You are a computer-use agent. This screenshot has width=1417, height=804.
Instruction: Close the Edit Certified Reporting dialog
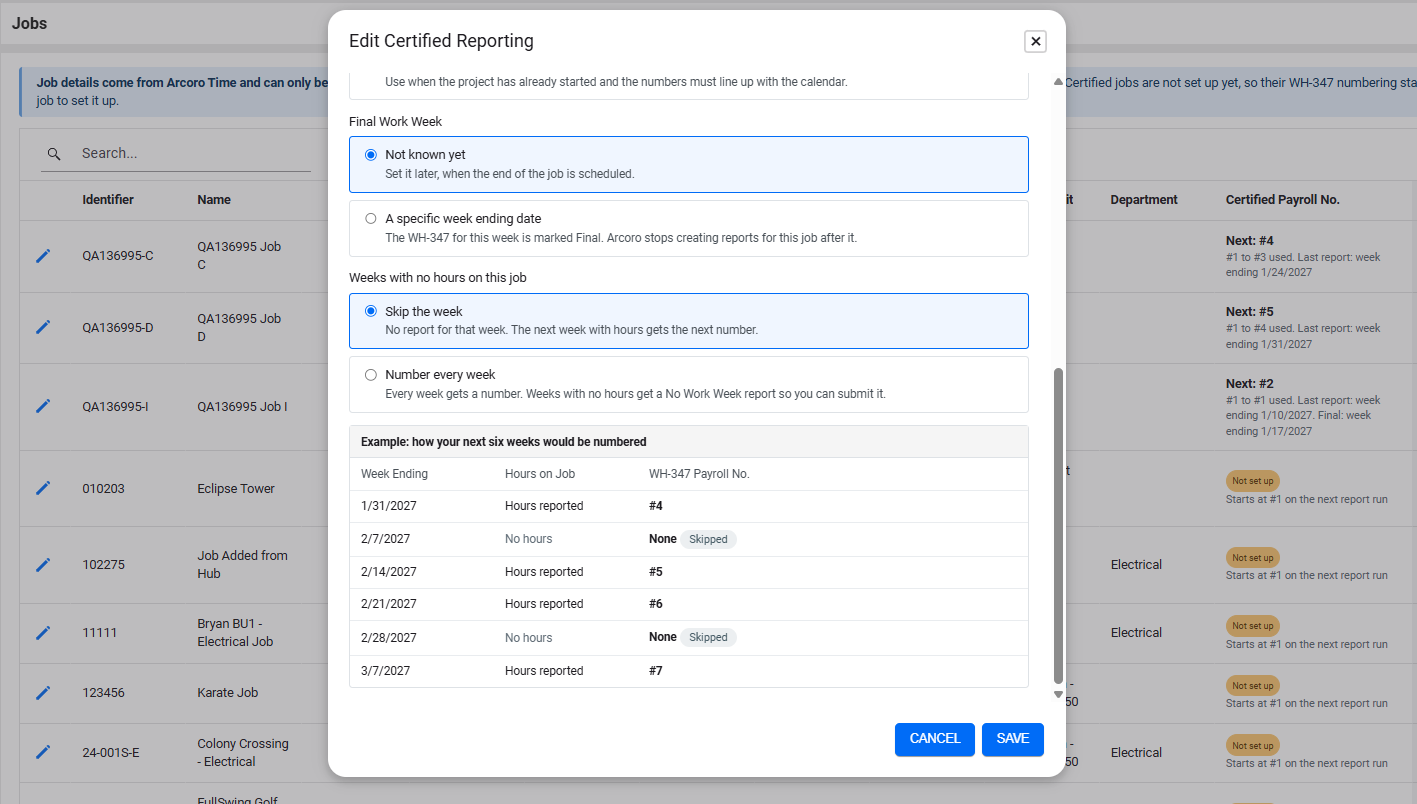coord(1036,41)
